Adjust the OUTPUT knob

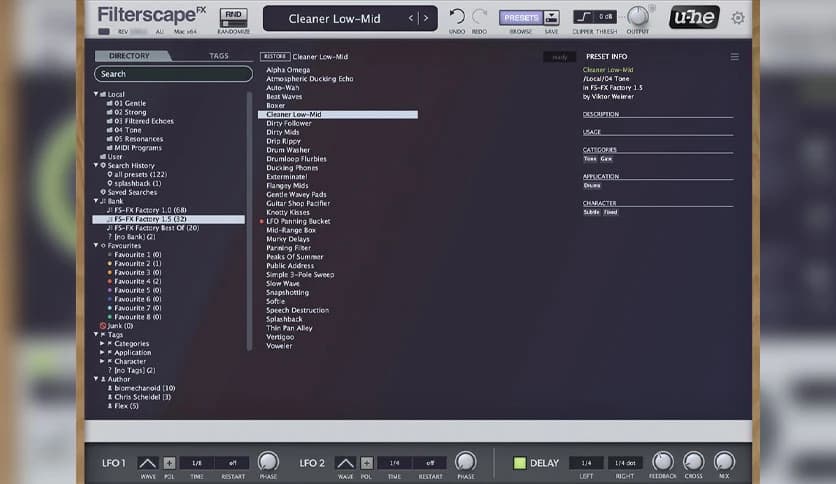coord(637,17)
